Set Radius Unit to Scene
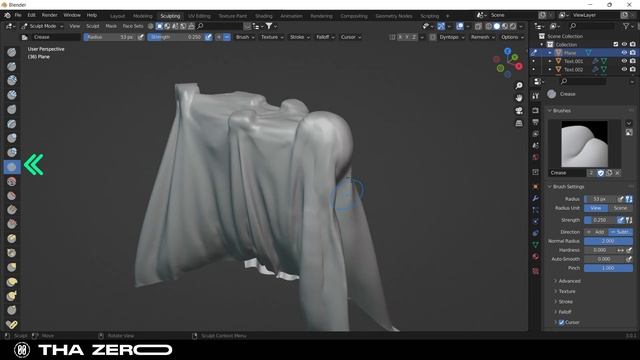Viewport: 640px width, 360px height. point(620,208)
